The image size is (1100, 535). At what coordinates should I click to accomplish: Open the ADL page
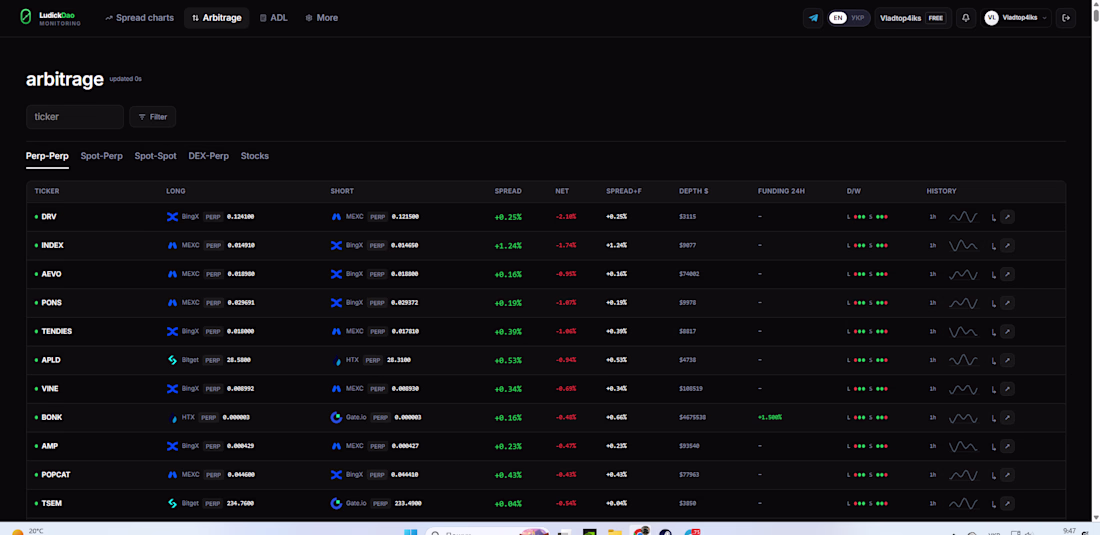(x=274, y=18)
